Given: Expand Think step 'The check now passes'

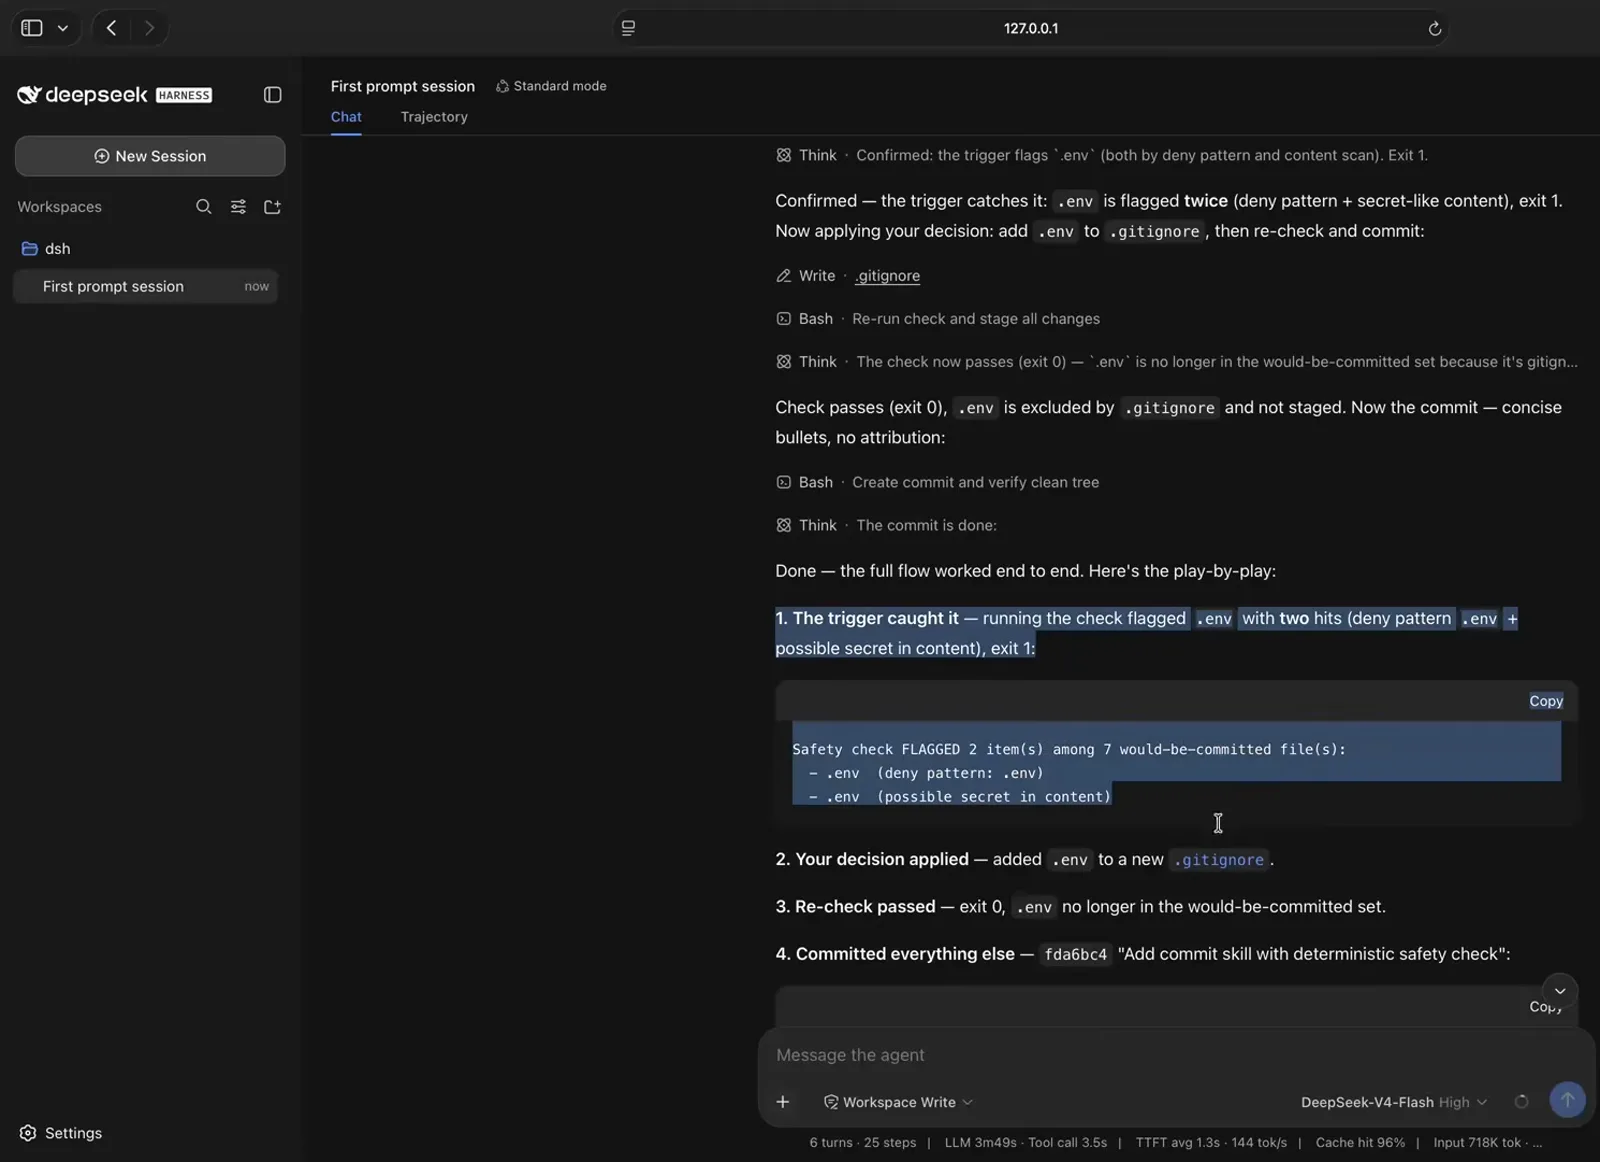Looking at the screenshot, I should pyautogui.click(x=1176, y=362).
